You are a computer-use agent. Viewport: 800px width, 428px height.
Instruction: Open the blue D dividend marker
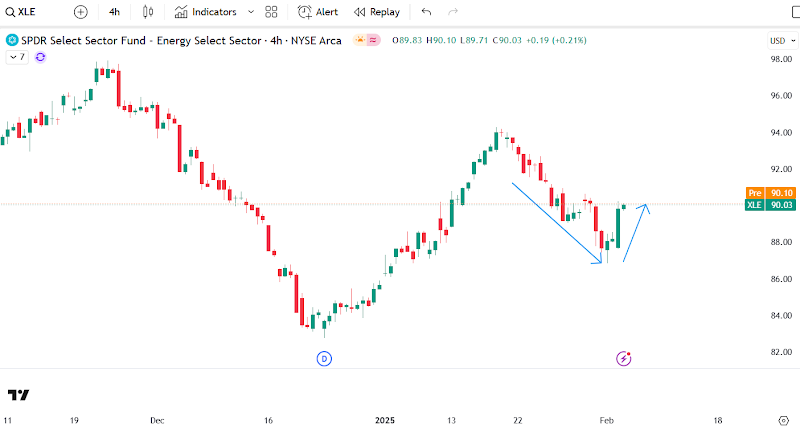(x=324, y=359)
